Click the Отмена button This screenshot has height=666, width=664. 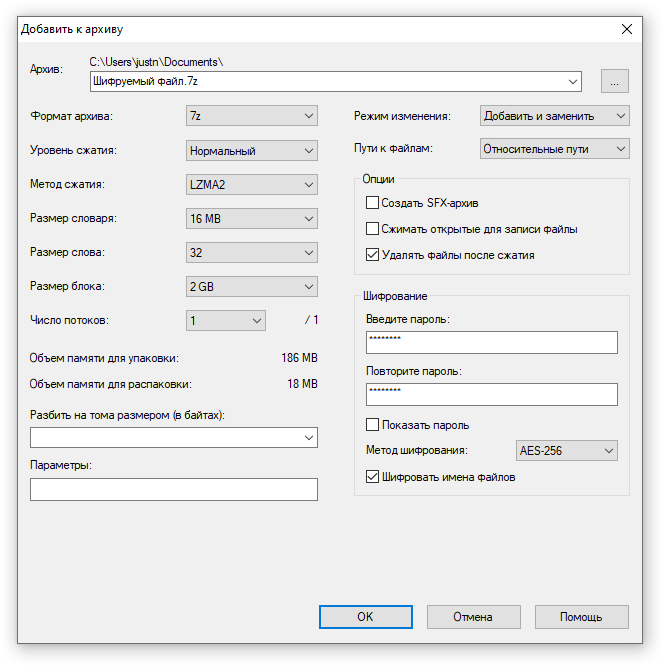[473, 617]
